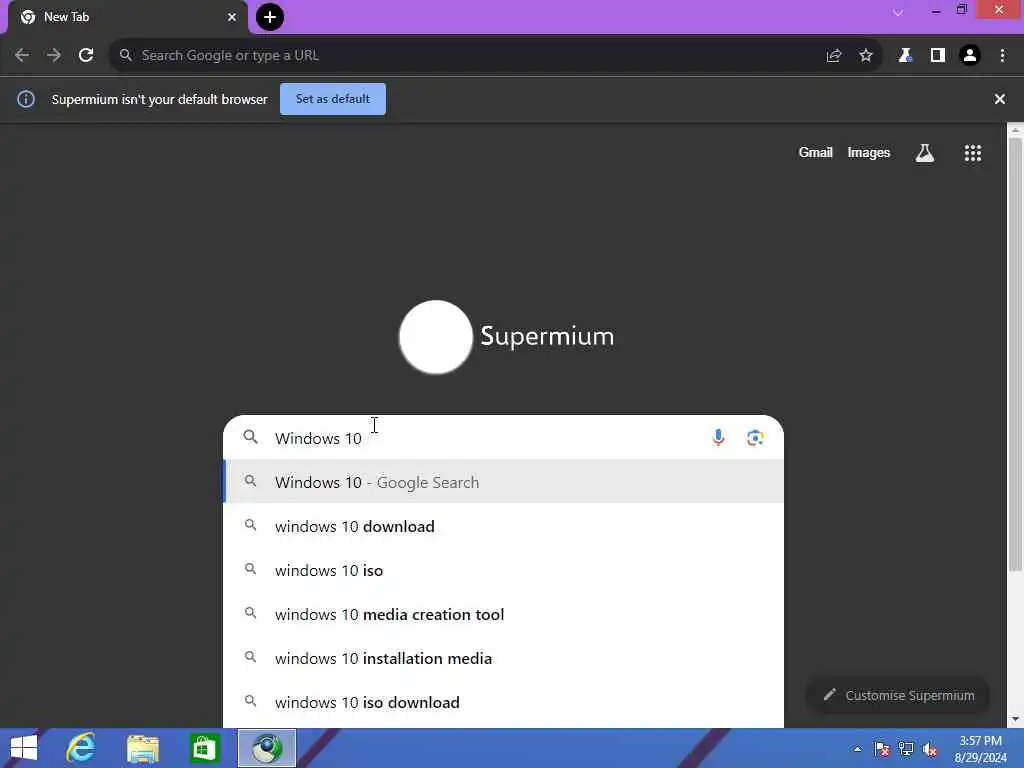Set Supermium as default browser
This screenshot has width=1024, height=768.
pos(333,99)
